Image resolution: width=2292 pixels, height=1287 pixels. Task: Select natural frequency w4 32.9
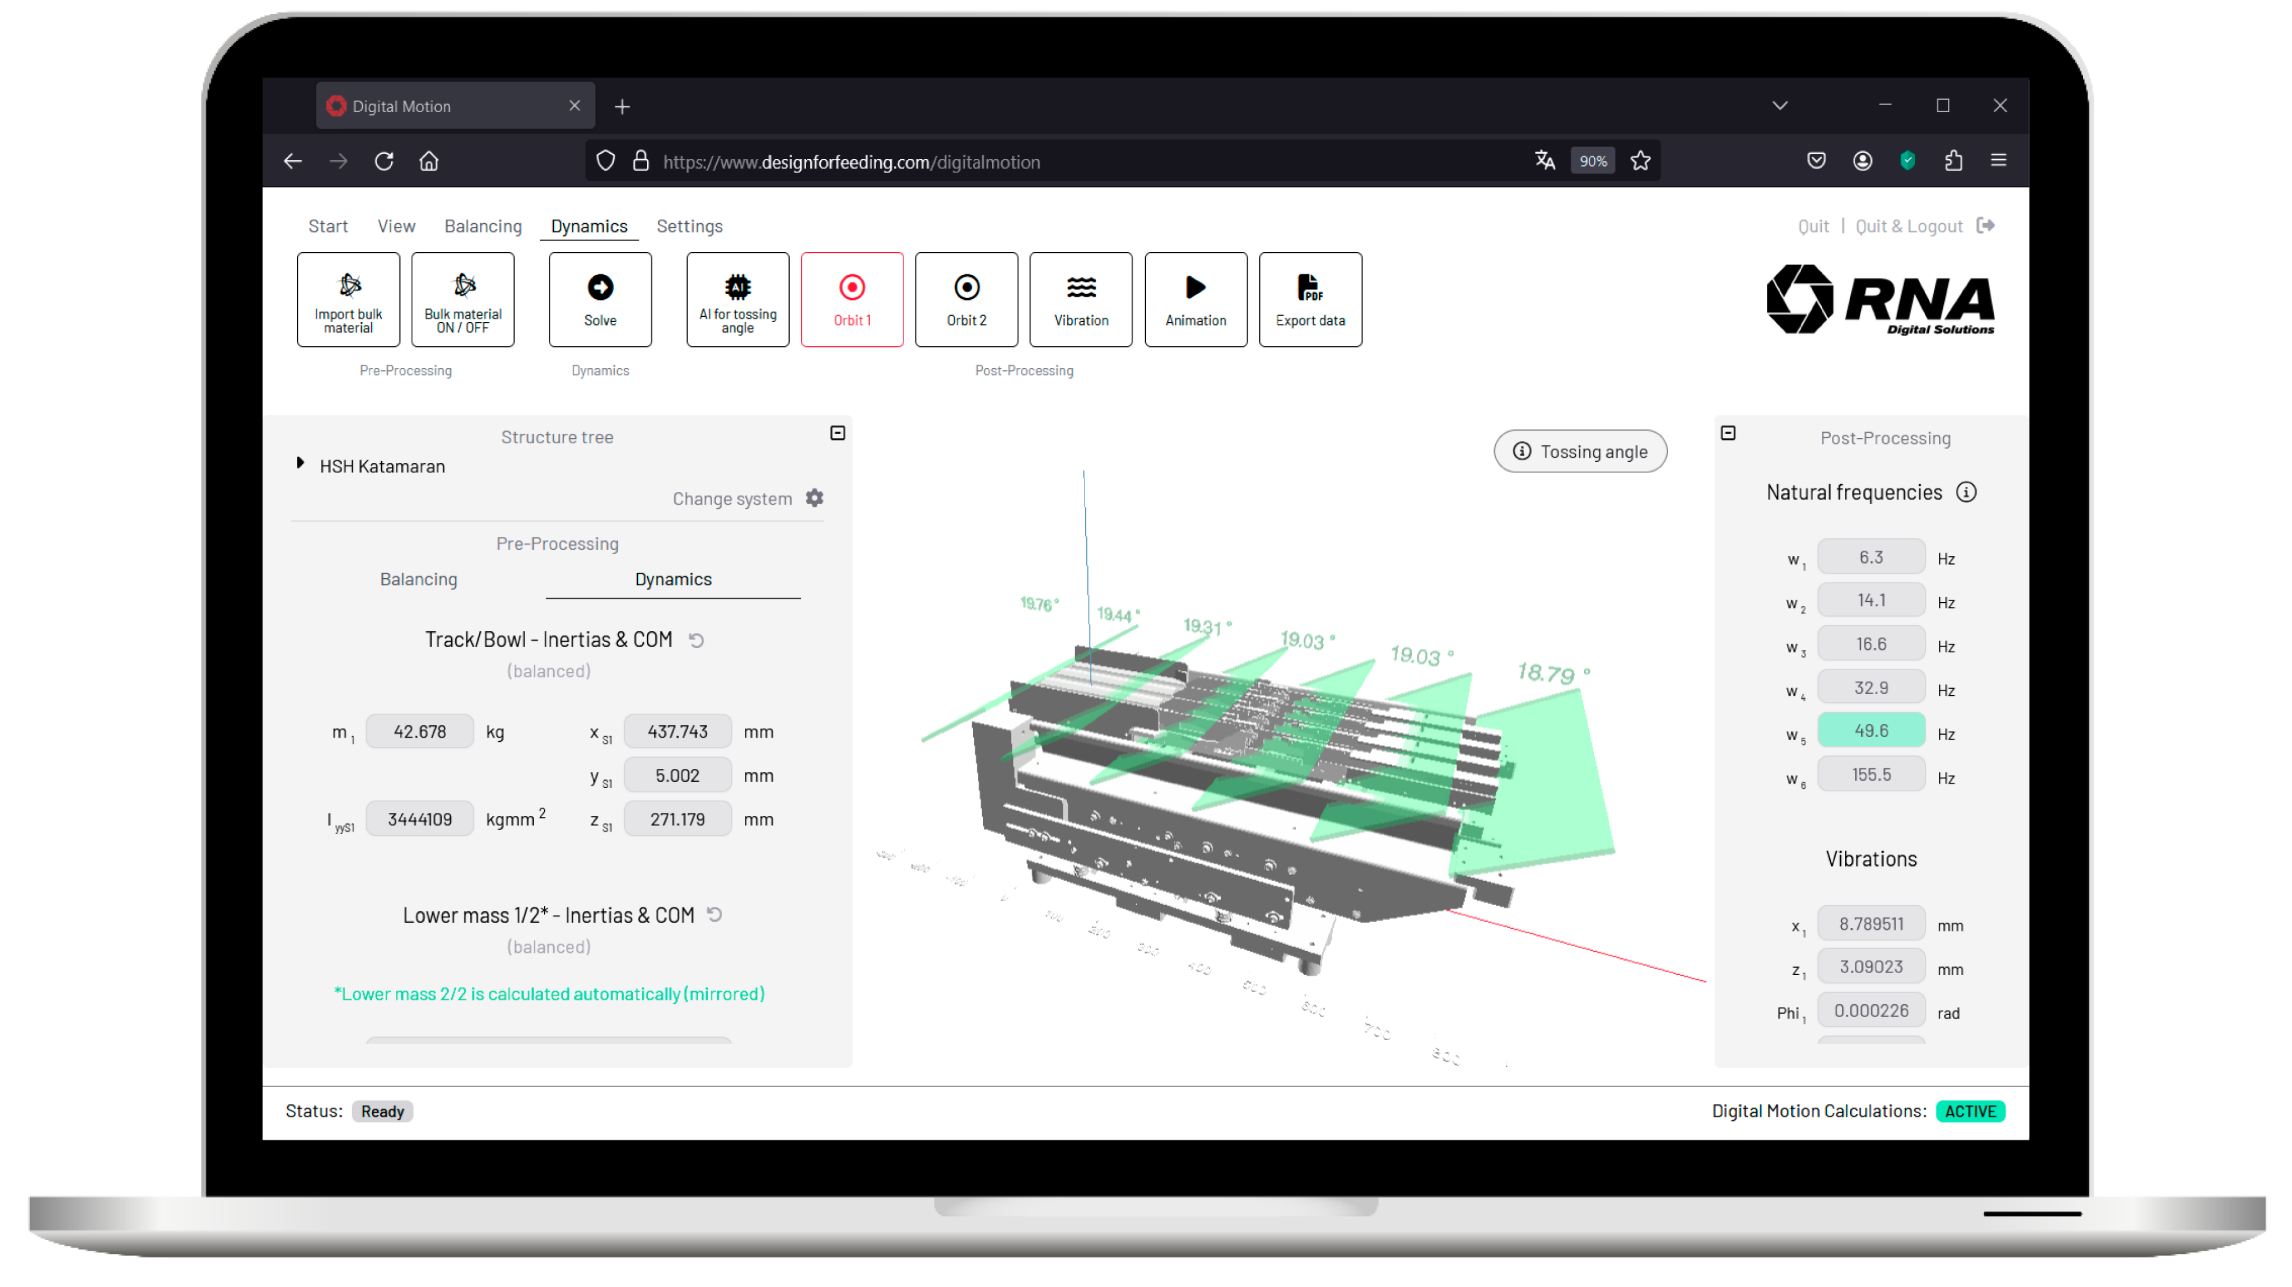[x=1871, y=688]
